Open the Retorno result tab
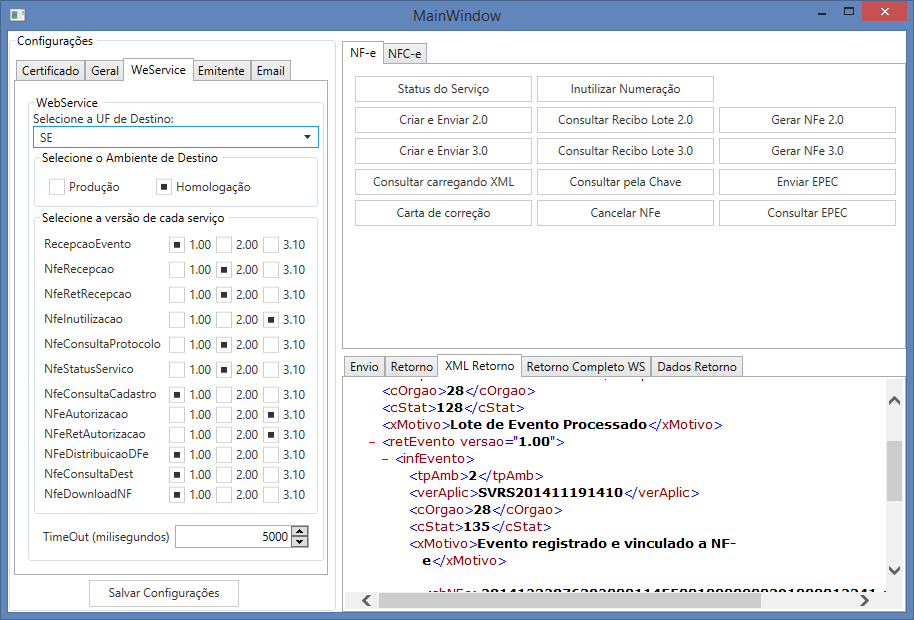 412,367
